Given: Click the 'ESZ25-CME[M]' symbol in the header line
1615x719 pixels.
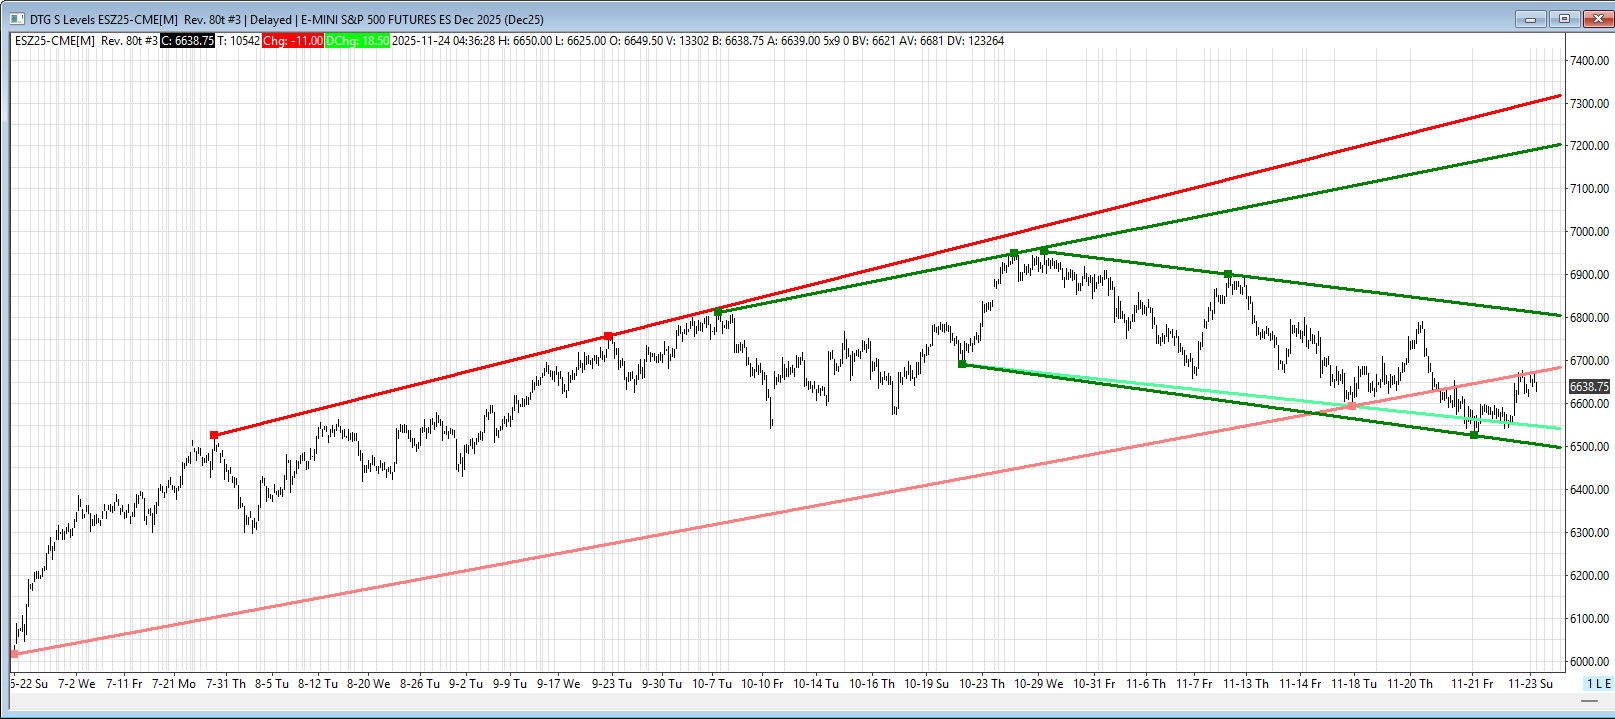Looking at the screenshot, I should point(55,41).
